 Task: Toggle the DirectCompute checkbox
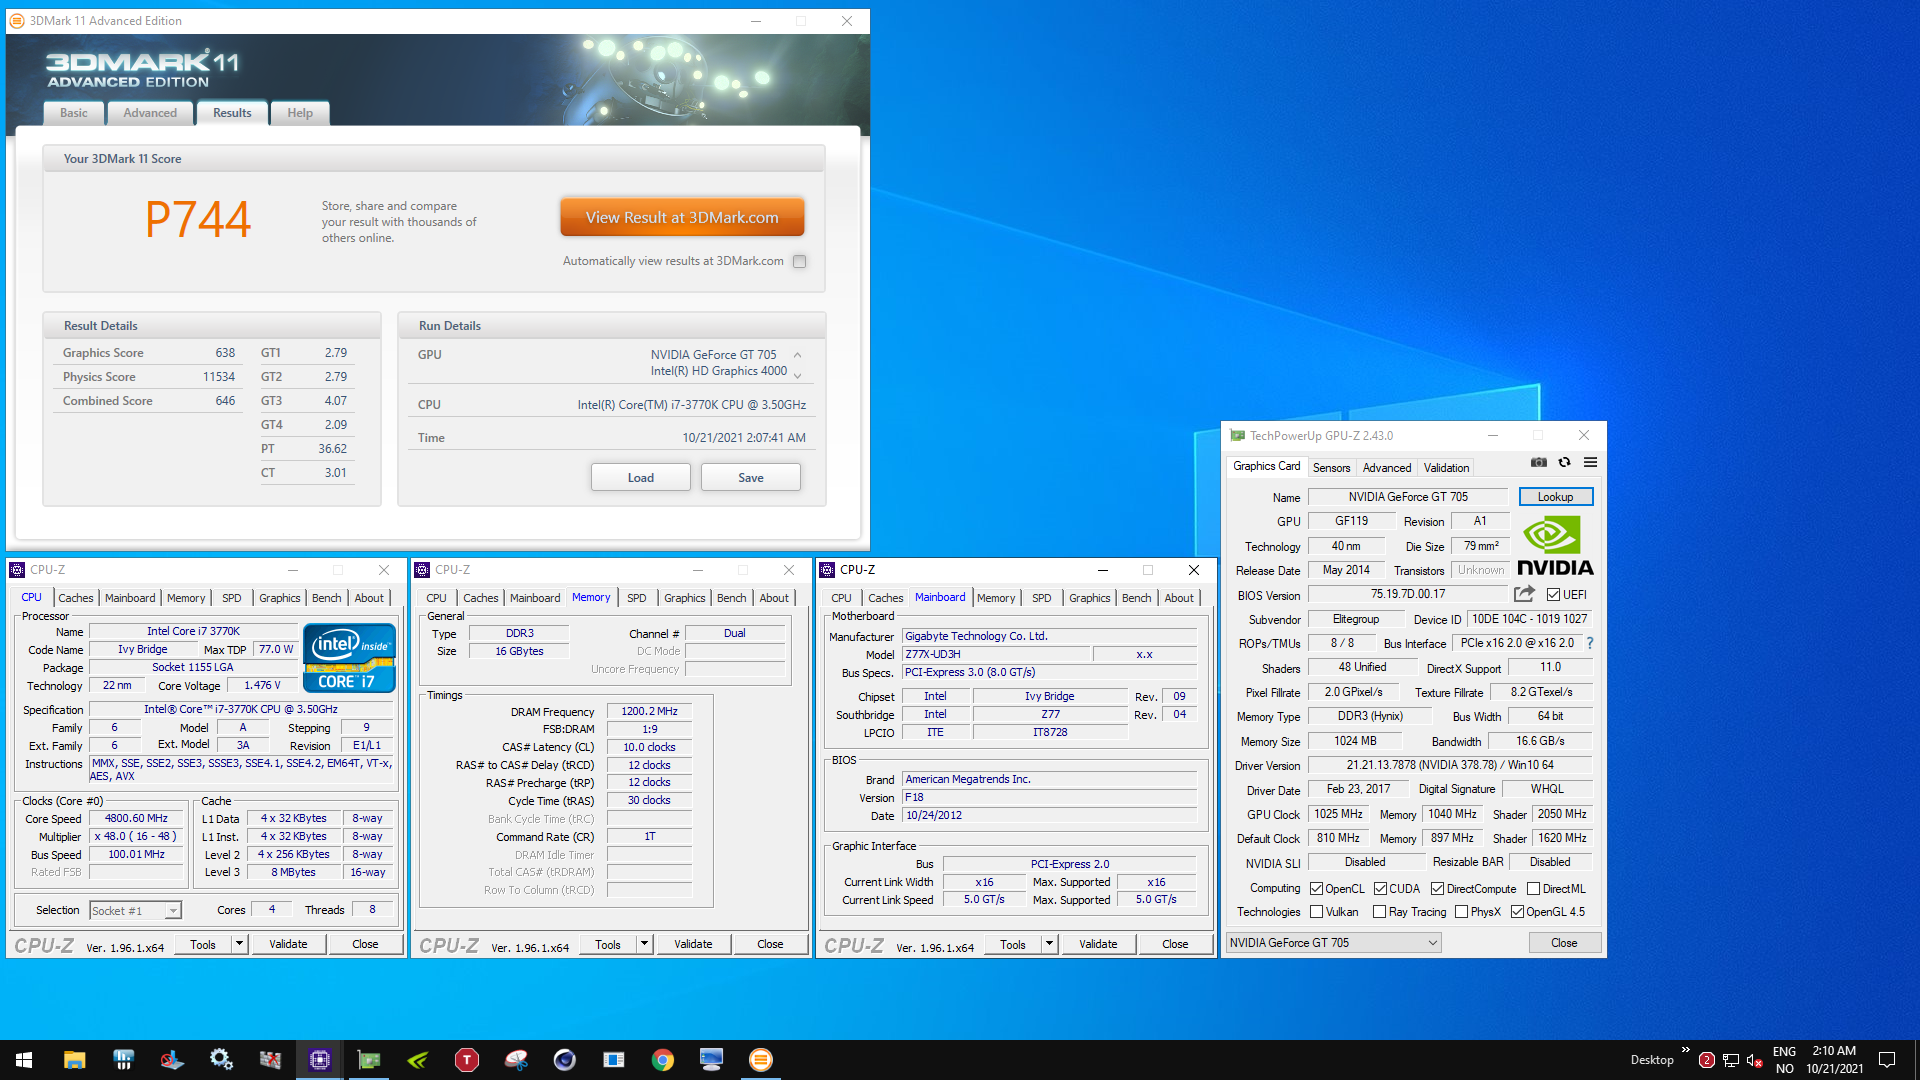click(x=1438, y=889)
